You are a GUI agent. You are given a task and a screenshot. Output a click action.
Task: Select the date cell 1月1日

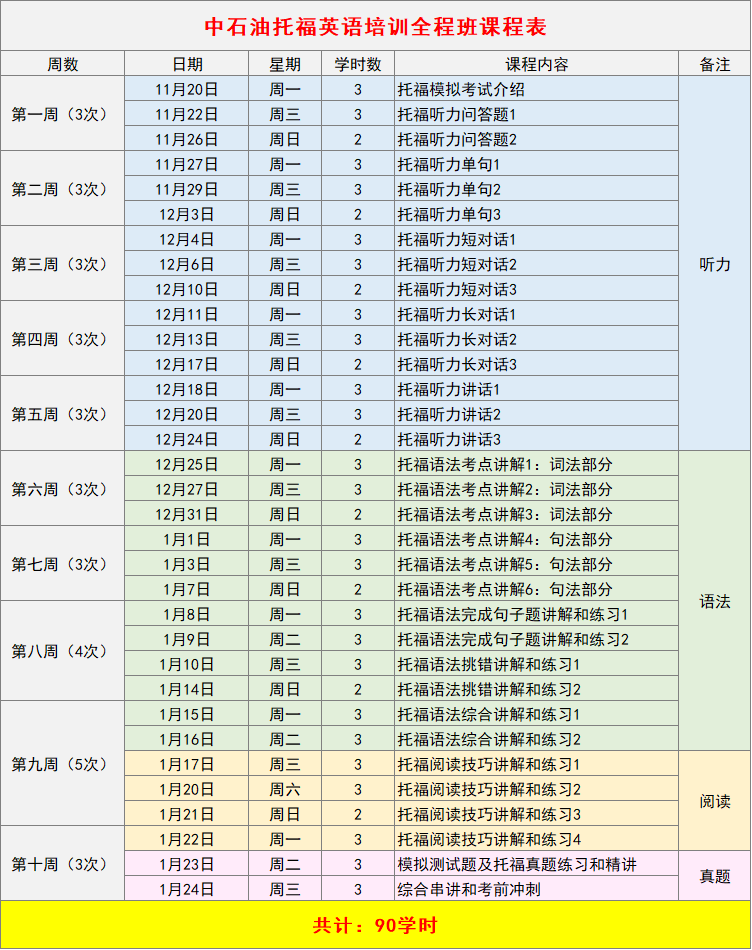[187, 539]
